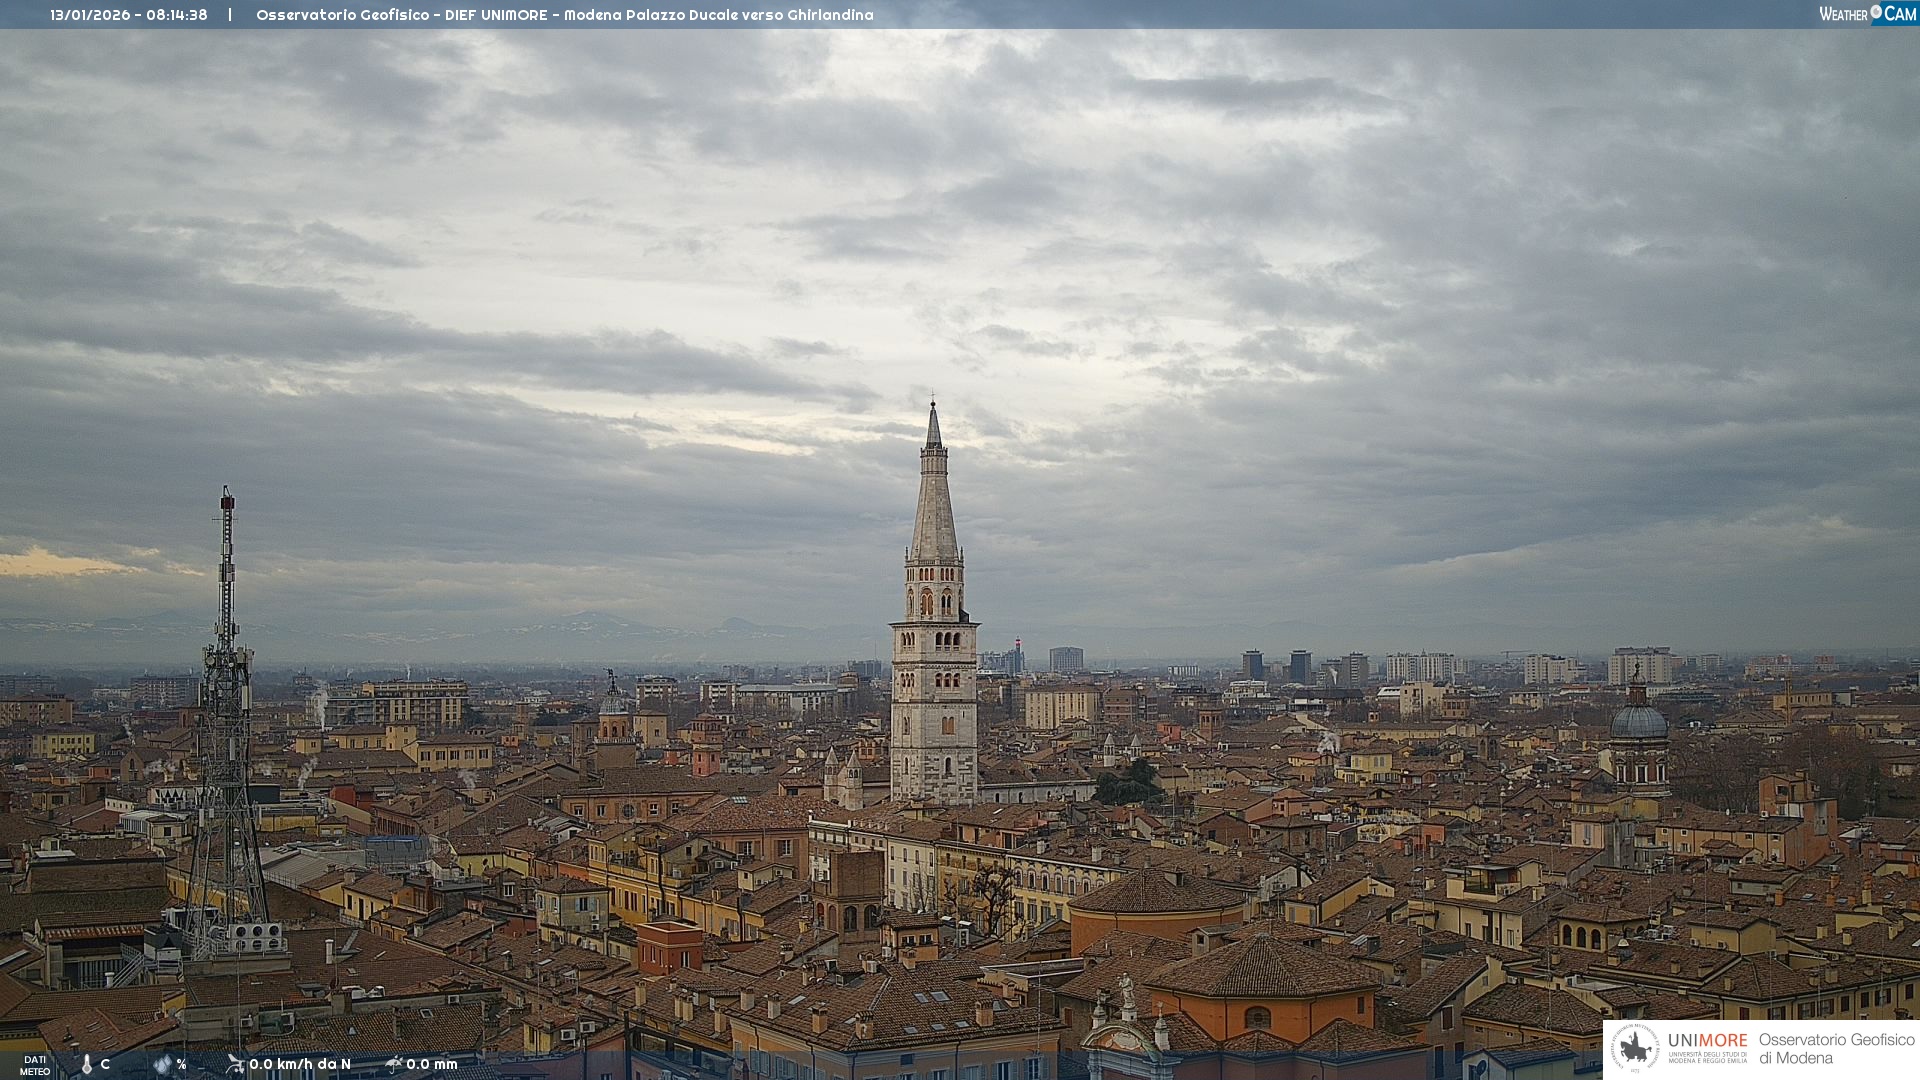Click the humidity water drops icon
This screenshot has height=1080, width=1920.
[162, 1064]
